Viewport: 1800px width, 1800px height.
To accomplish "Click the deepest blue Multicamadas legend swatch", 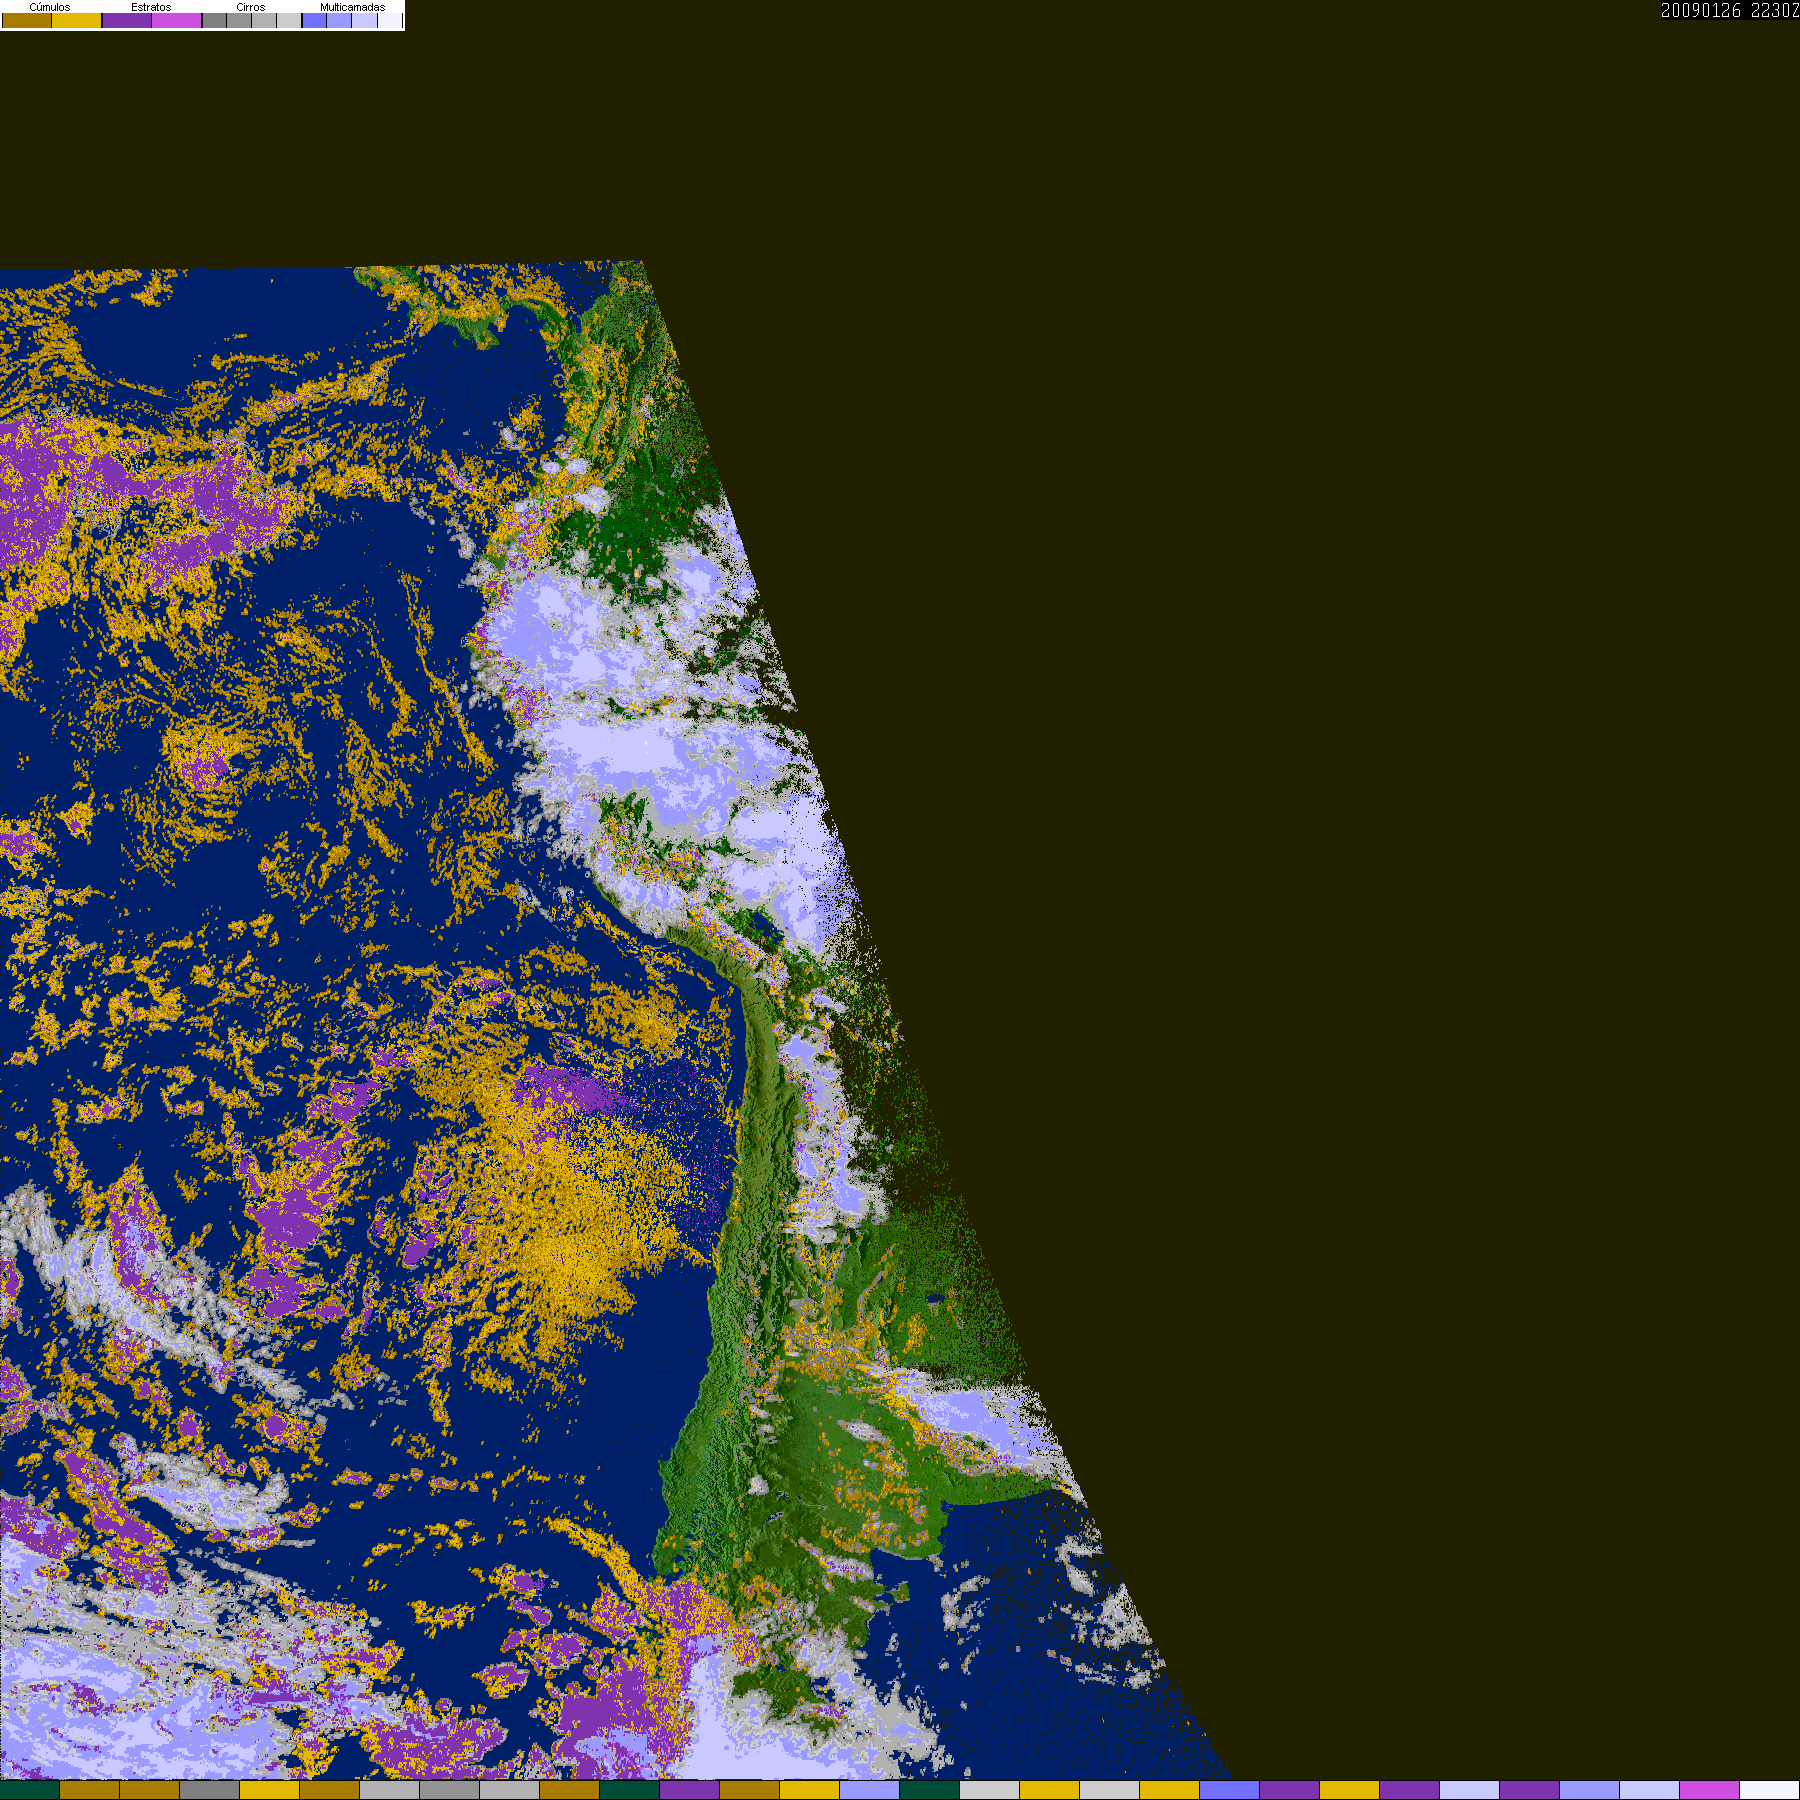I will pyautogui.click(x=314, y=20).
